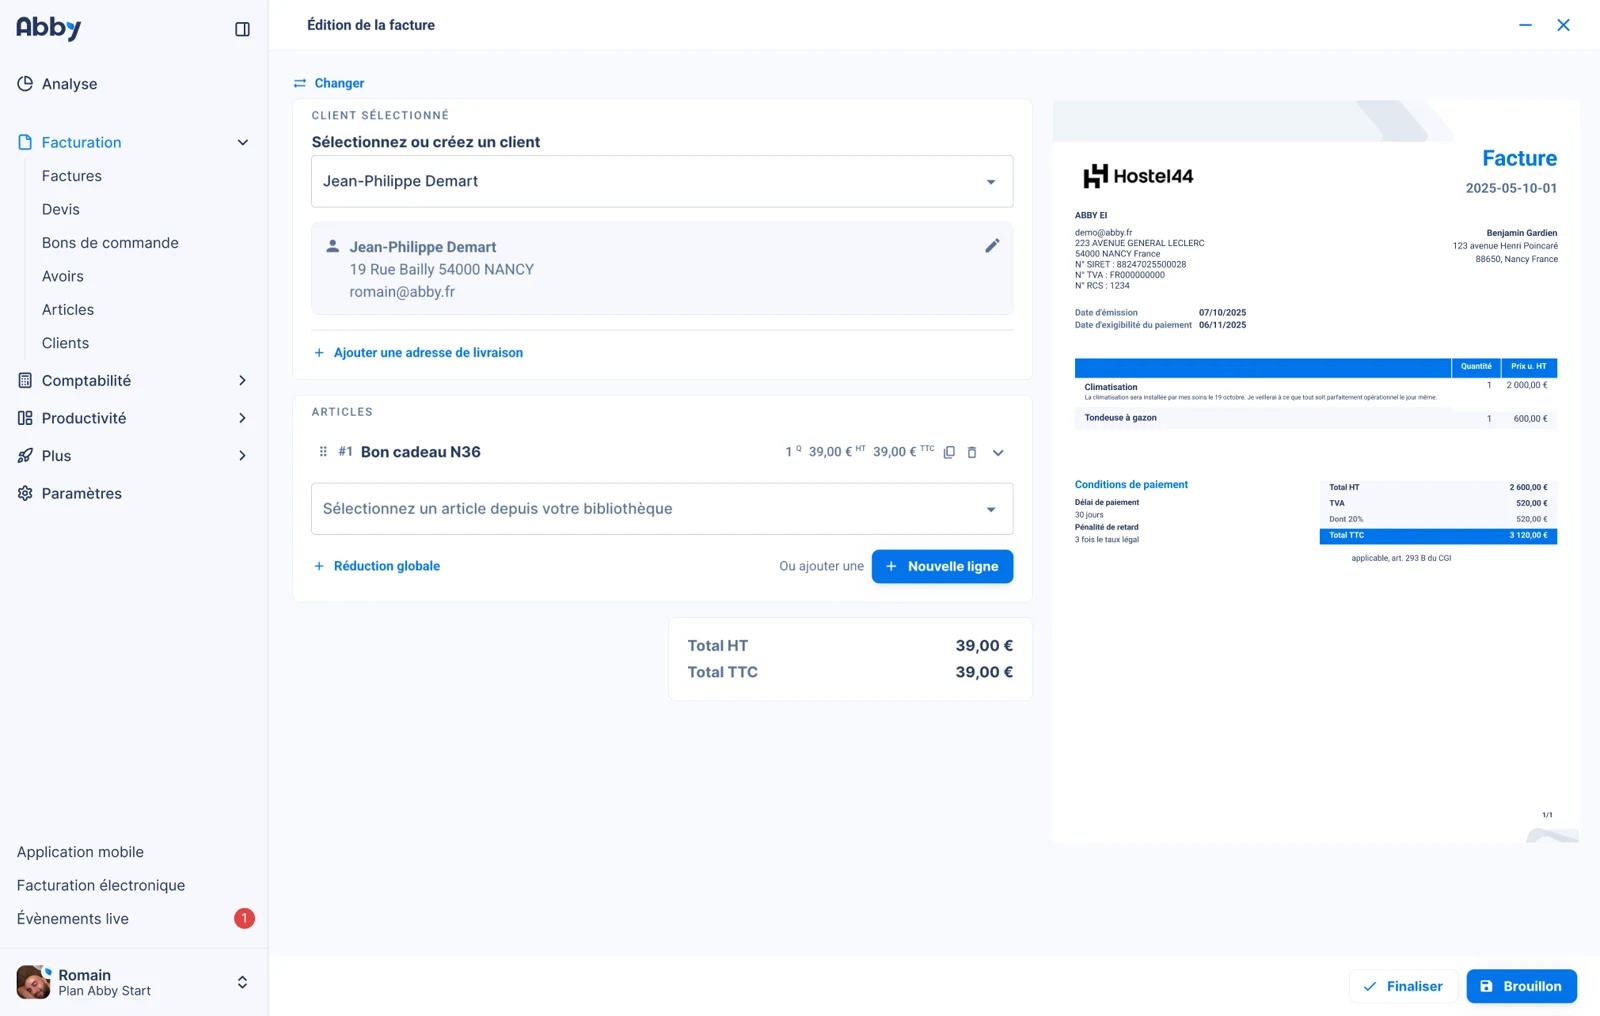Save the invoice as Brouillon
This screenshot has height=1016, width=1600.
pos(1521,986)
